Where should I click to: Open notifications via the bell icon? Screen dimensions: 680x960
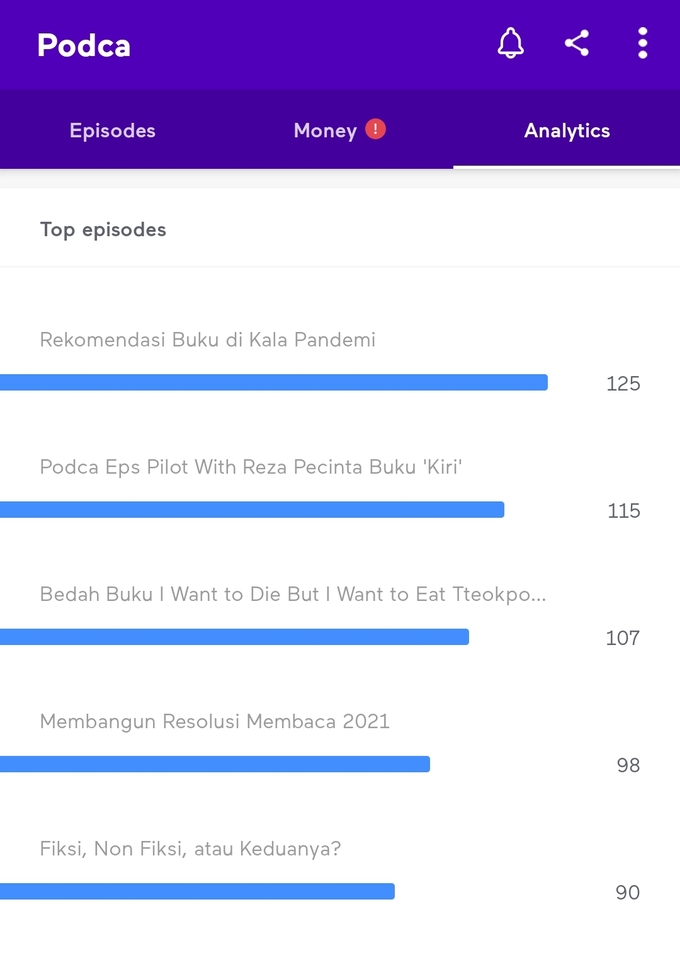pos(510,43)
